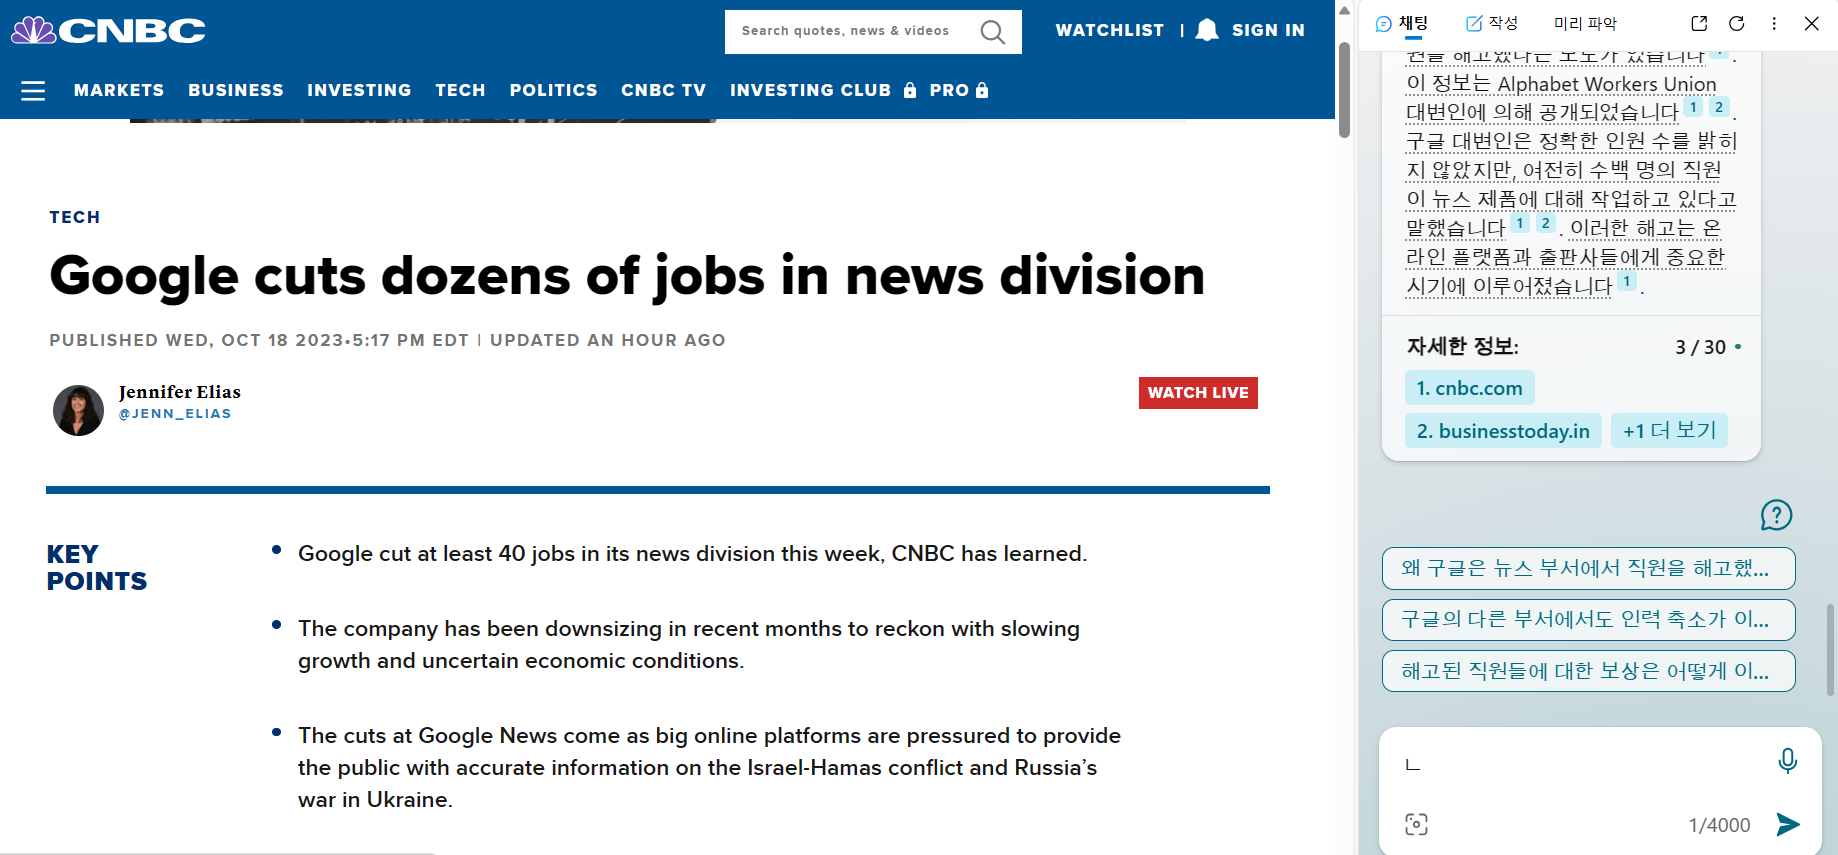The image size is (1838, 855).
Task: Click the WATCH LIVE button
Action: coord(1198,393)
